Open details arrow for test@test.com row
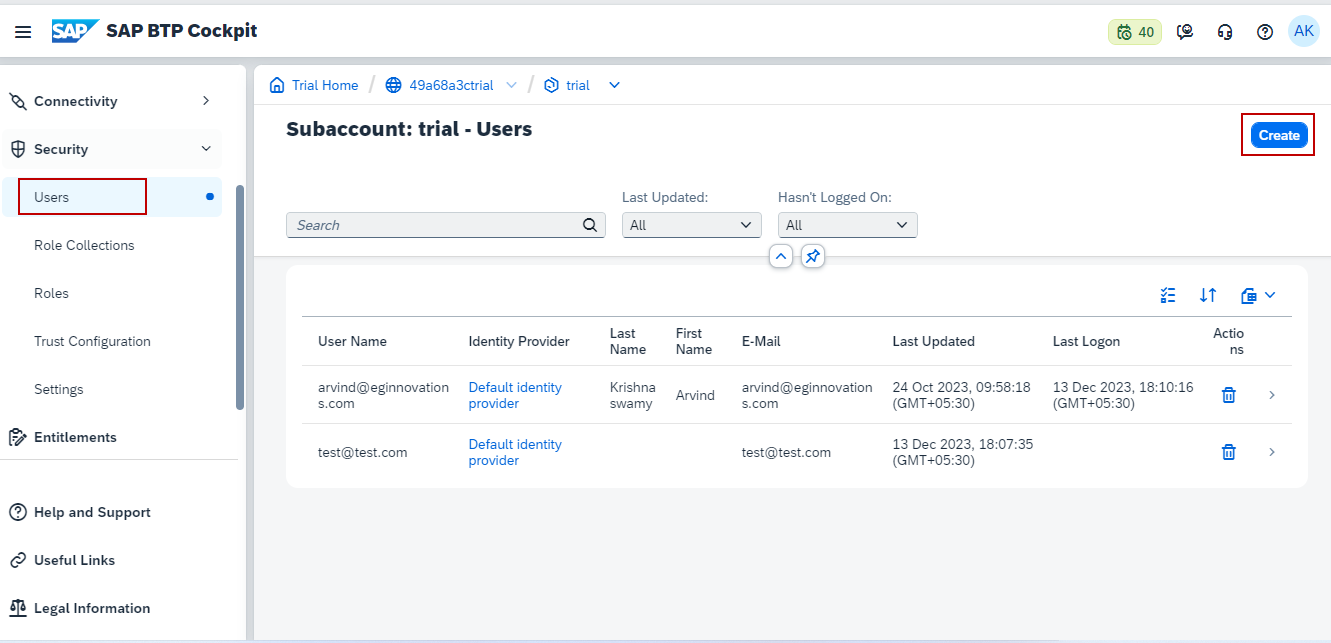Screen dimensions: 1331x643 1272,452
